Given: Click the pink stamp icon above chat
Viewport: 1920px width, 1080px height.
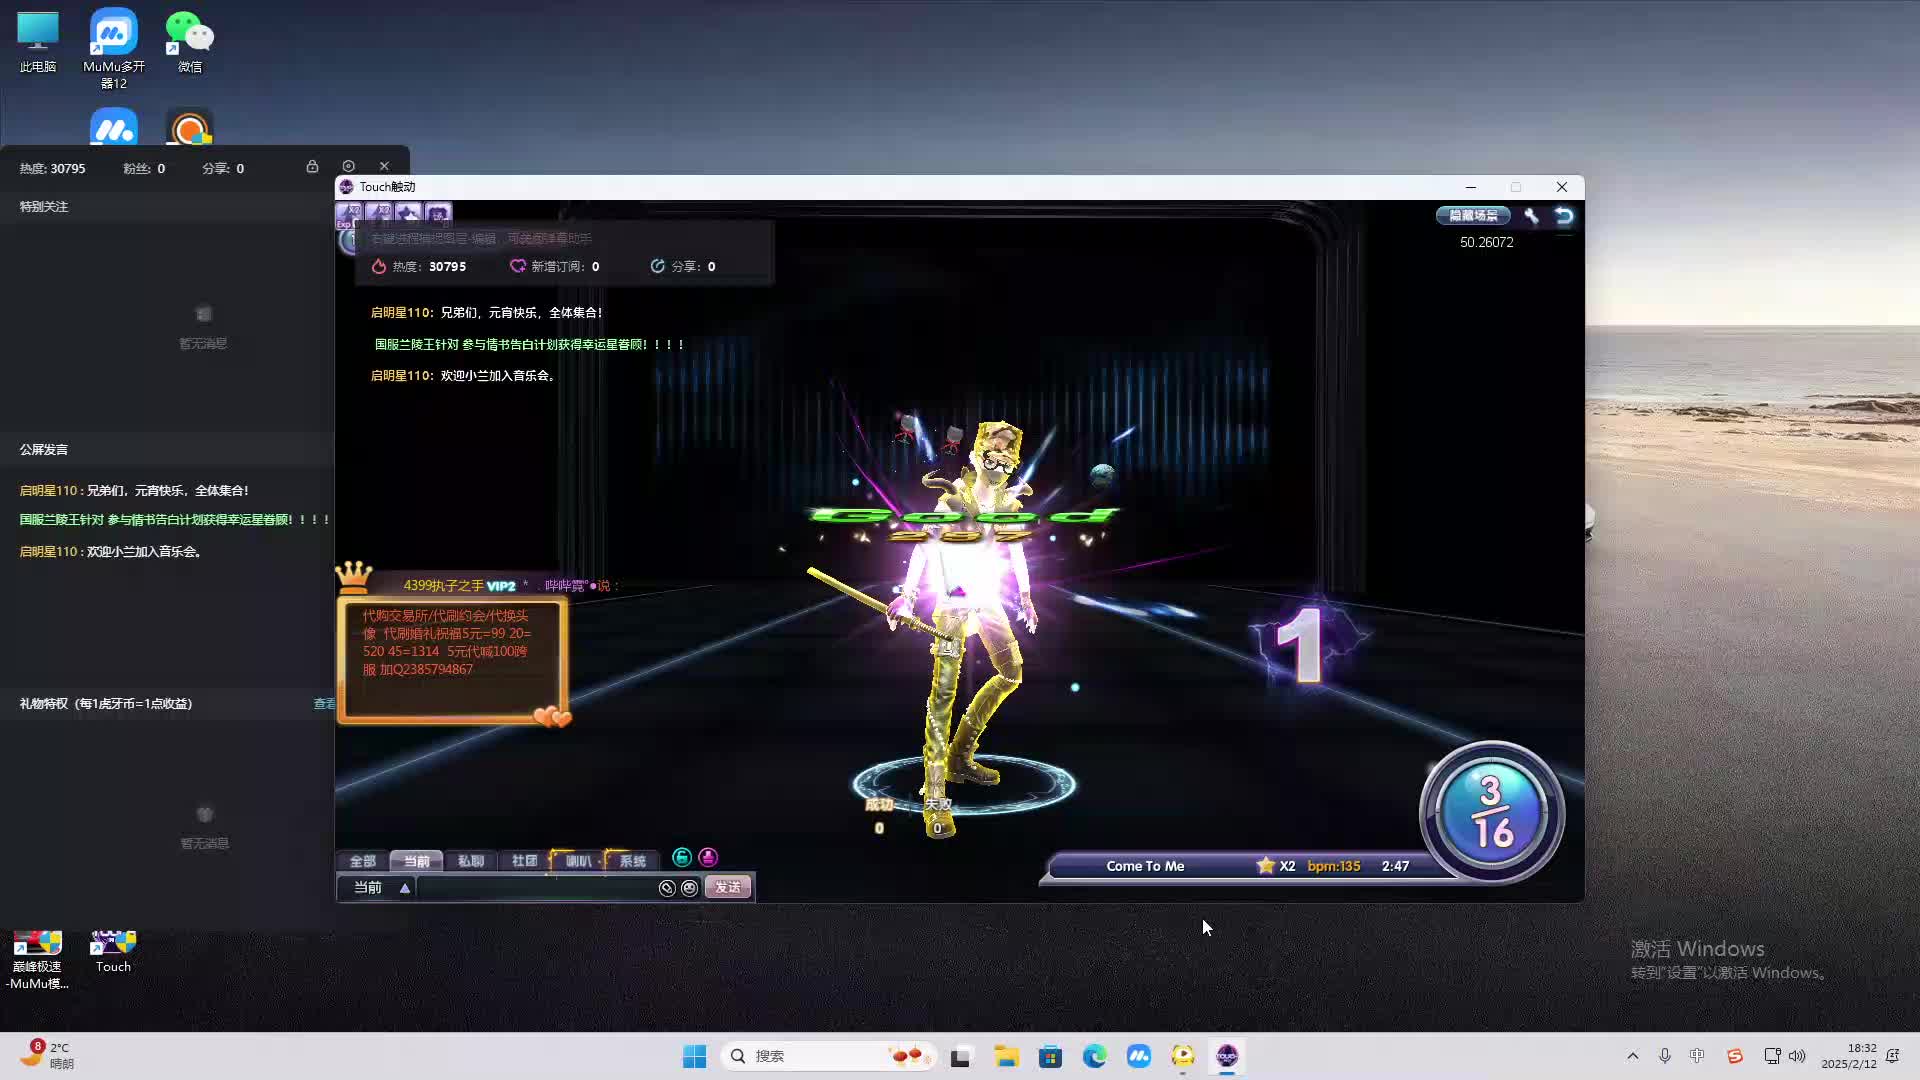Looking at the screenshot, I should coord(708,857).
